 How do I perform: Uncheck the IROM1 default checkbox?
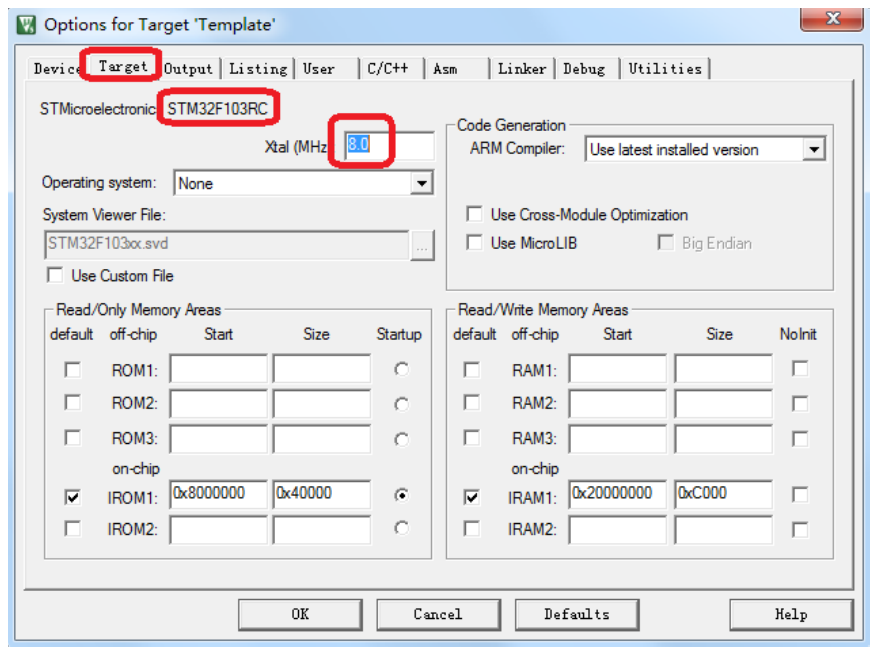73,497
